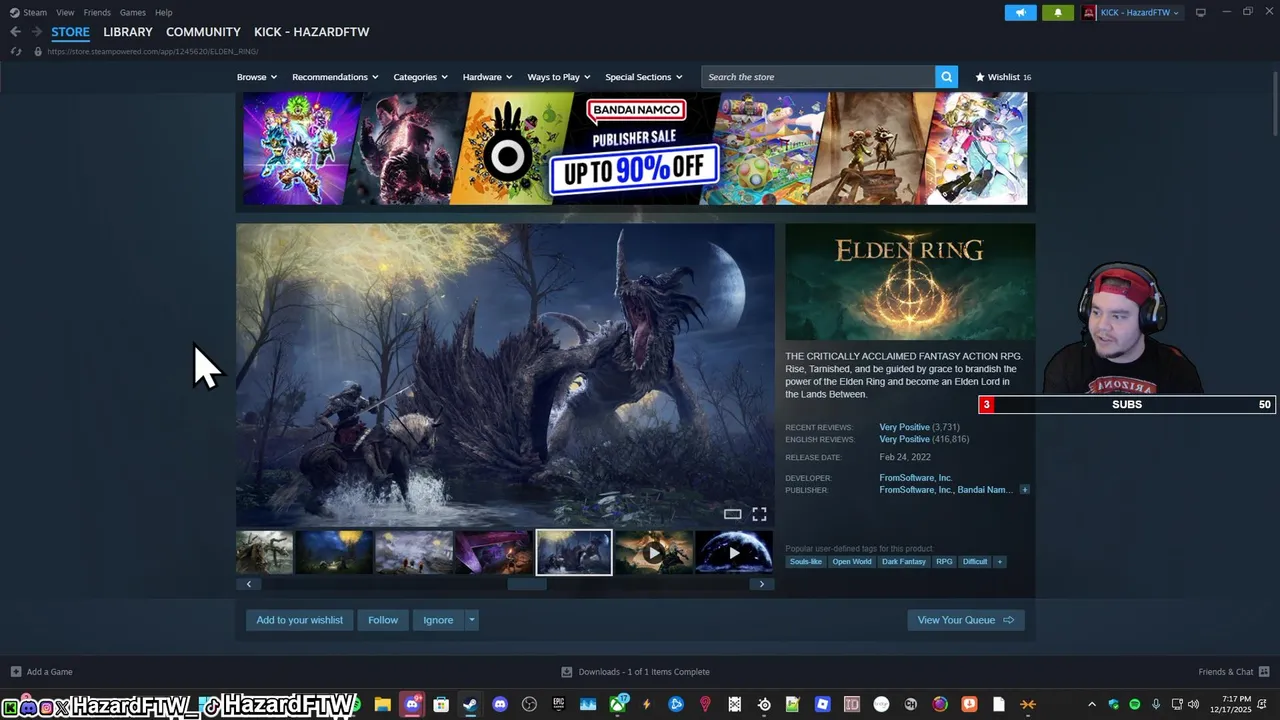The height and width of the screenshot is (720, 1280).
Task: Click the Bandai Namco Publisher Sale banner
Action: pos(635,148)
